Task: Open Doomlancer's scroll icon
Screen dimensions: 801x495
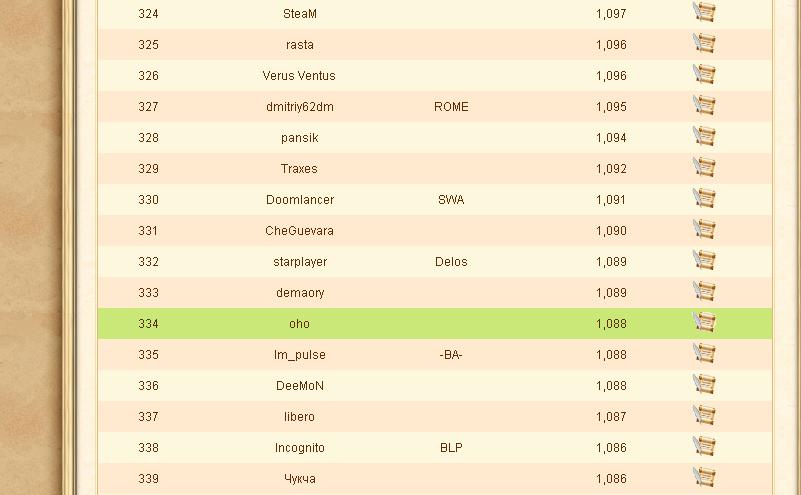Action: 704,198
